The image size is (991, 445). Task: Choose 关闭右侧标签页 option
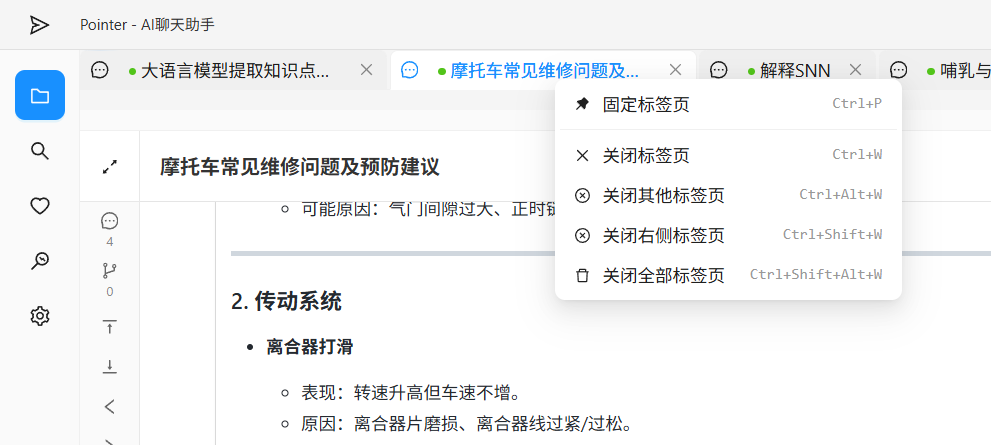click(x=663, y=235)
